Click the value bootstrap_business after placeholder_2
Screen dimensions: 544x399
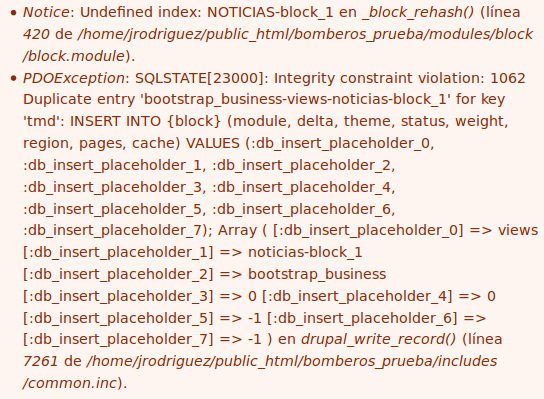pyautogui.click(x=317, y=274)
